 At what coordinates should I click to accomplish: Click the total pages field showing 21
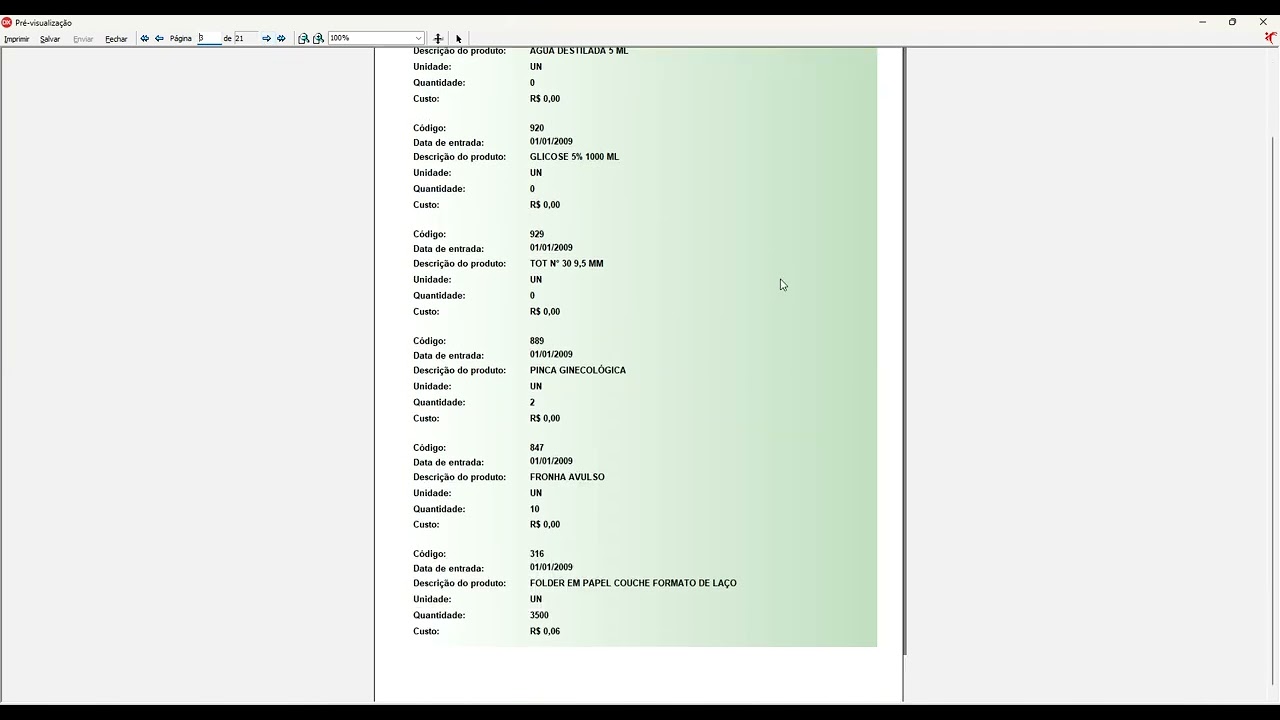pos(246,38)
